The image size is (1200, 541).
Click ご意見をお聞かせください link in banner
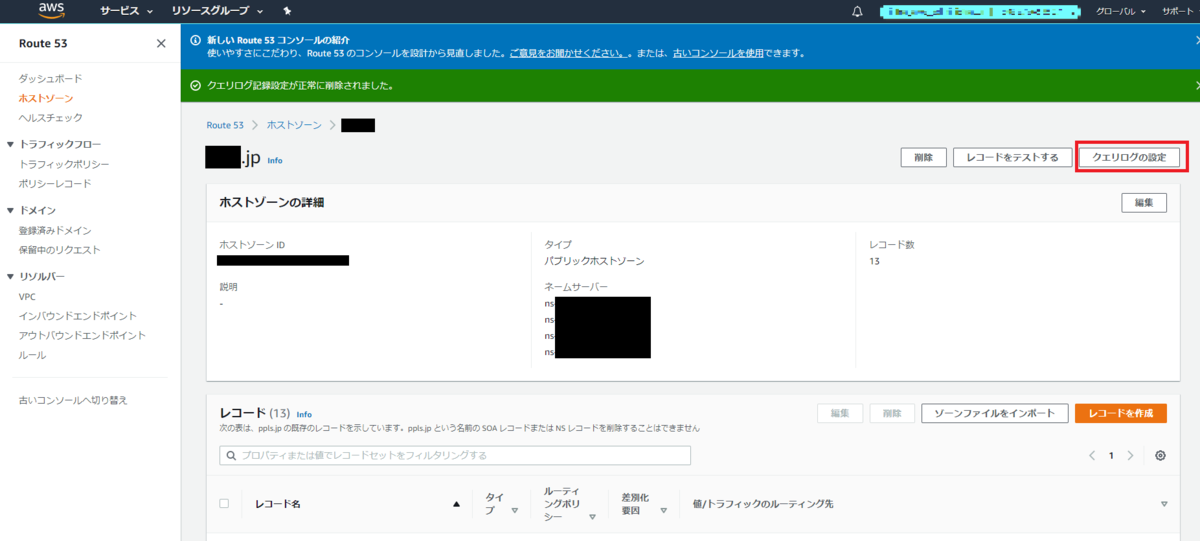tap(570, 52)
